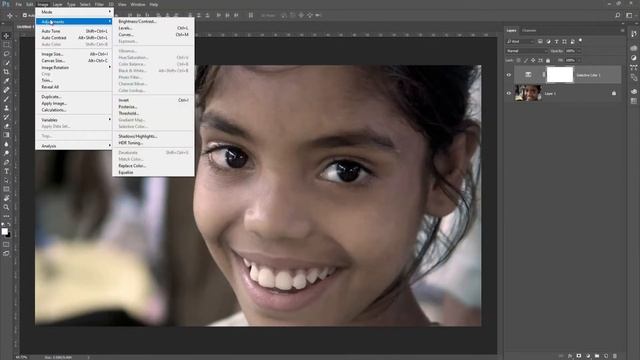Switch to the Channels tab
Image resolution: width=640 pixels, height=360 pixels.
(529, 30)
